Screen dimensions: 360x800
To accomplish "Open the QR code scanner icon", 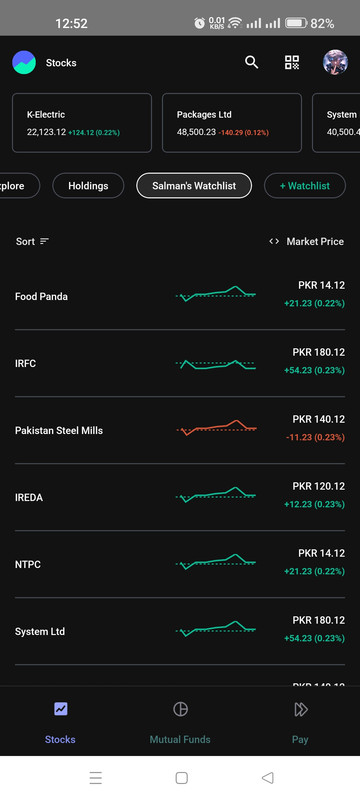I will click(292, 62).
